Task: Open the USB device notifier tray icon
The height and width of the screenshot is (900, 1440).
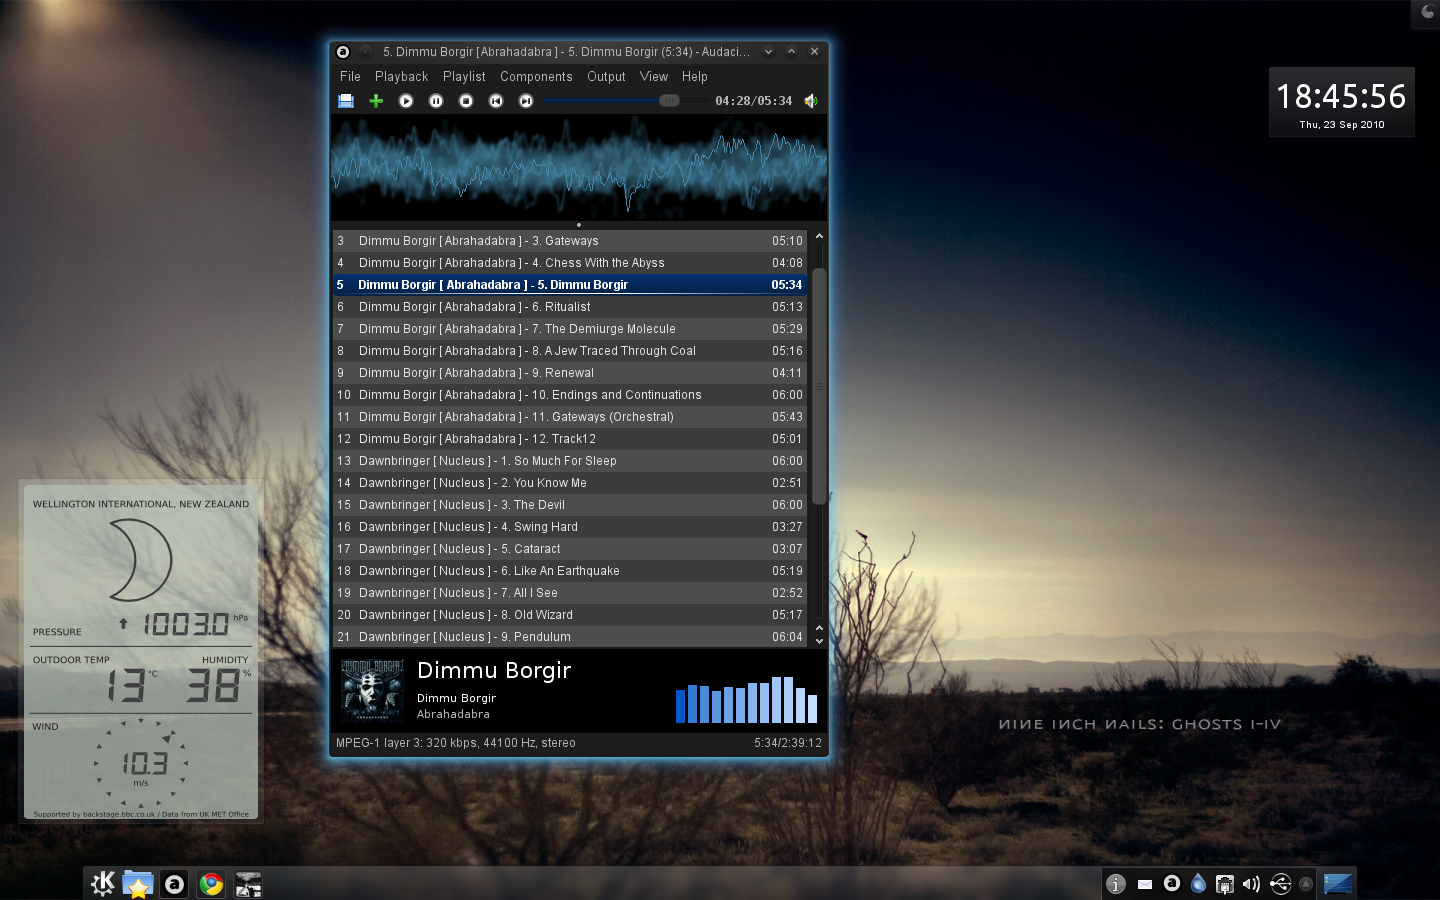Action: pos(1281,883)
